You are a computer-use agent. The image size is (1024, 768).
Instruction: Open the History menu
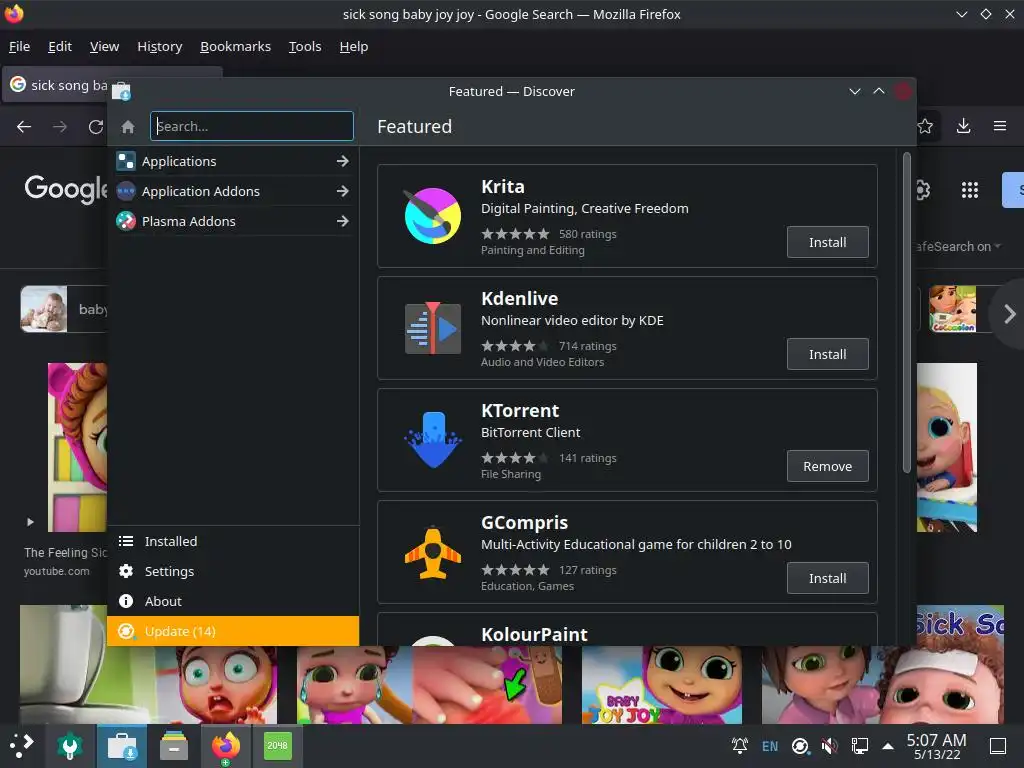click(x=159, y=46)
